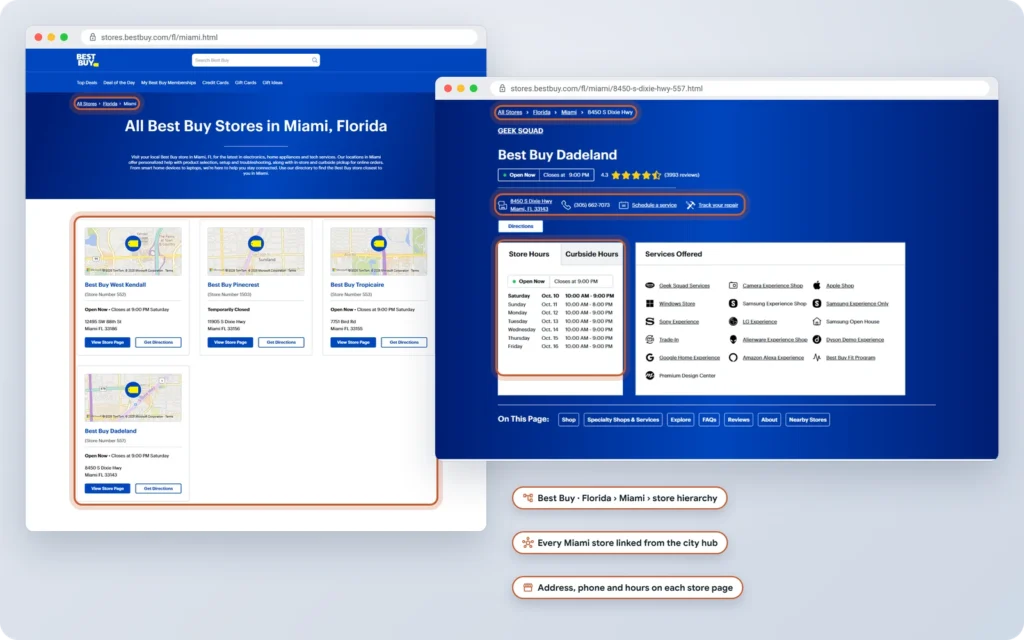Click the Miami in the Dadeland page breadcrumb
Viewport: 1024px width, 640px height.
pos(569,112)
